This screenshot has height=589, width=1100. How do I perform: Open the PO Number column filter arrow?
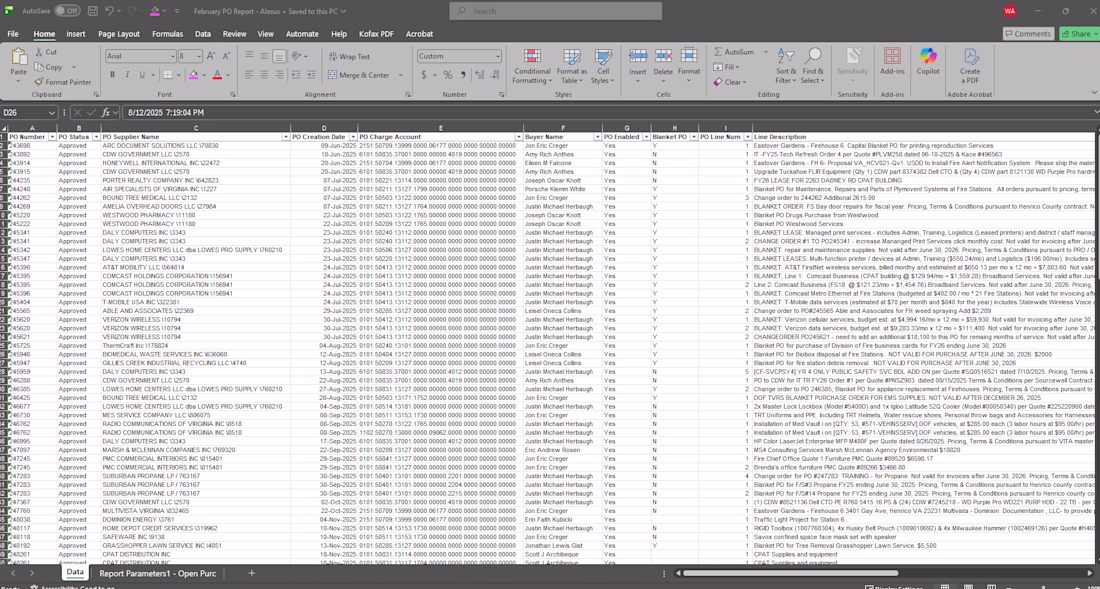51,137
